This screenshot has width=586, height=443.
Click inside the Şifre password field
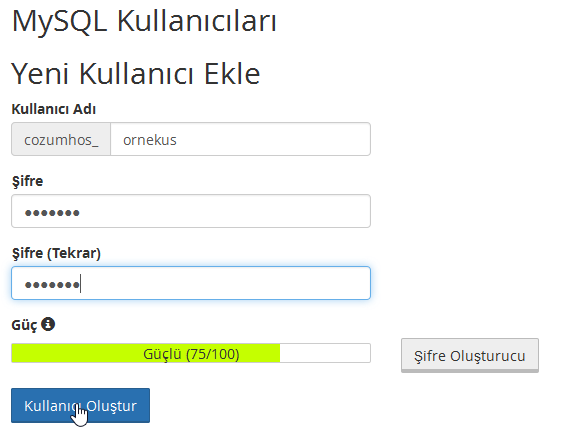[x=191, y=211]
